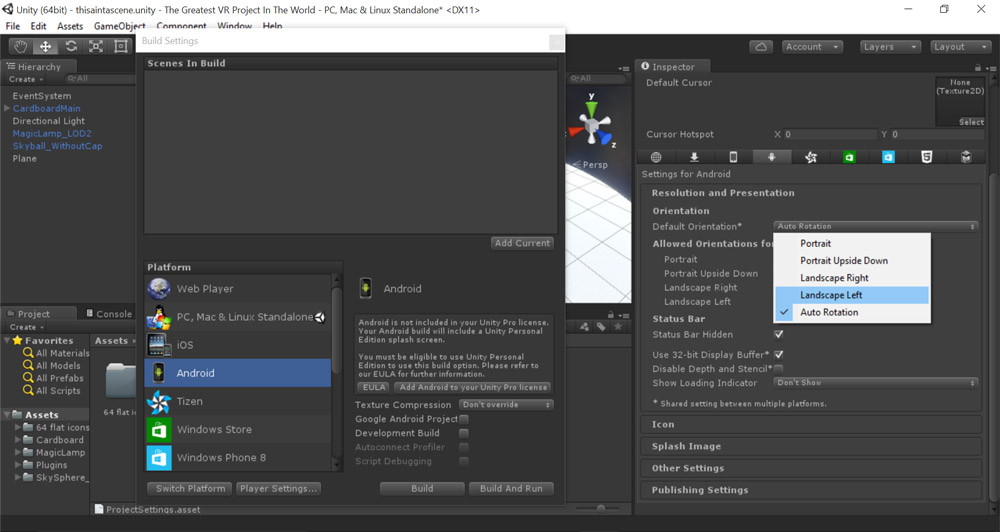Screen dimensions: 1000x532
Task: Click search-by-label tag icon in Project panel
Action: click(x=601, y=327)
